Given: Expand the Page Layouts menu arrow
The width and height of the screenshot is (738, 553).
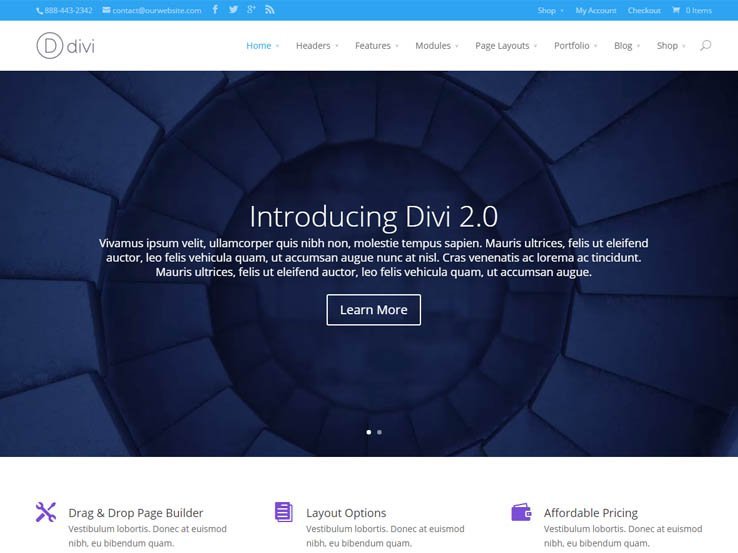Looking at the screenshot, I should [x=536, y=46].
